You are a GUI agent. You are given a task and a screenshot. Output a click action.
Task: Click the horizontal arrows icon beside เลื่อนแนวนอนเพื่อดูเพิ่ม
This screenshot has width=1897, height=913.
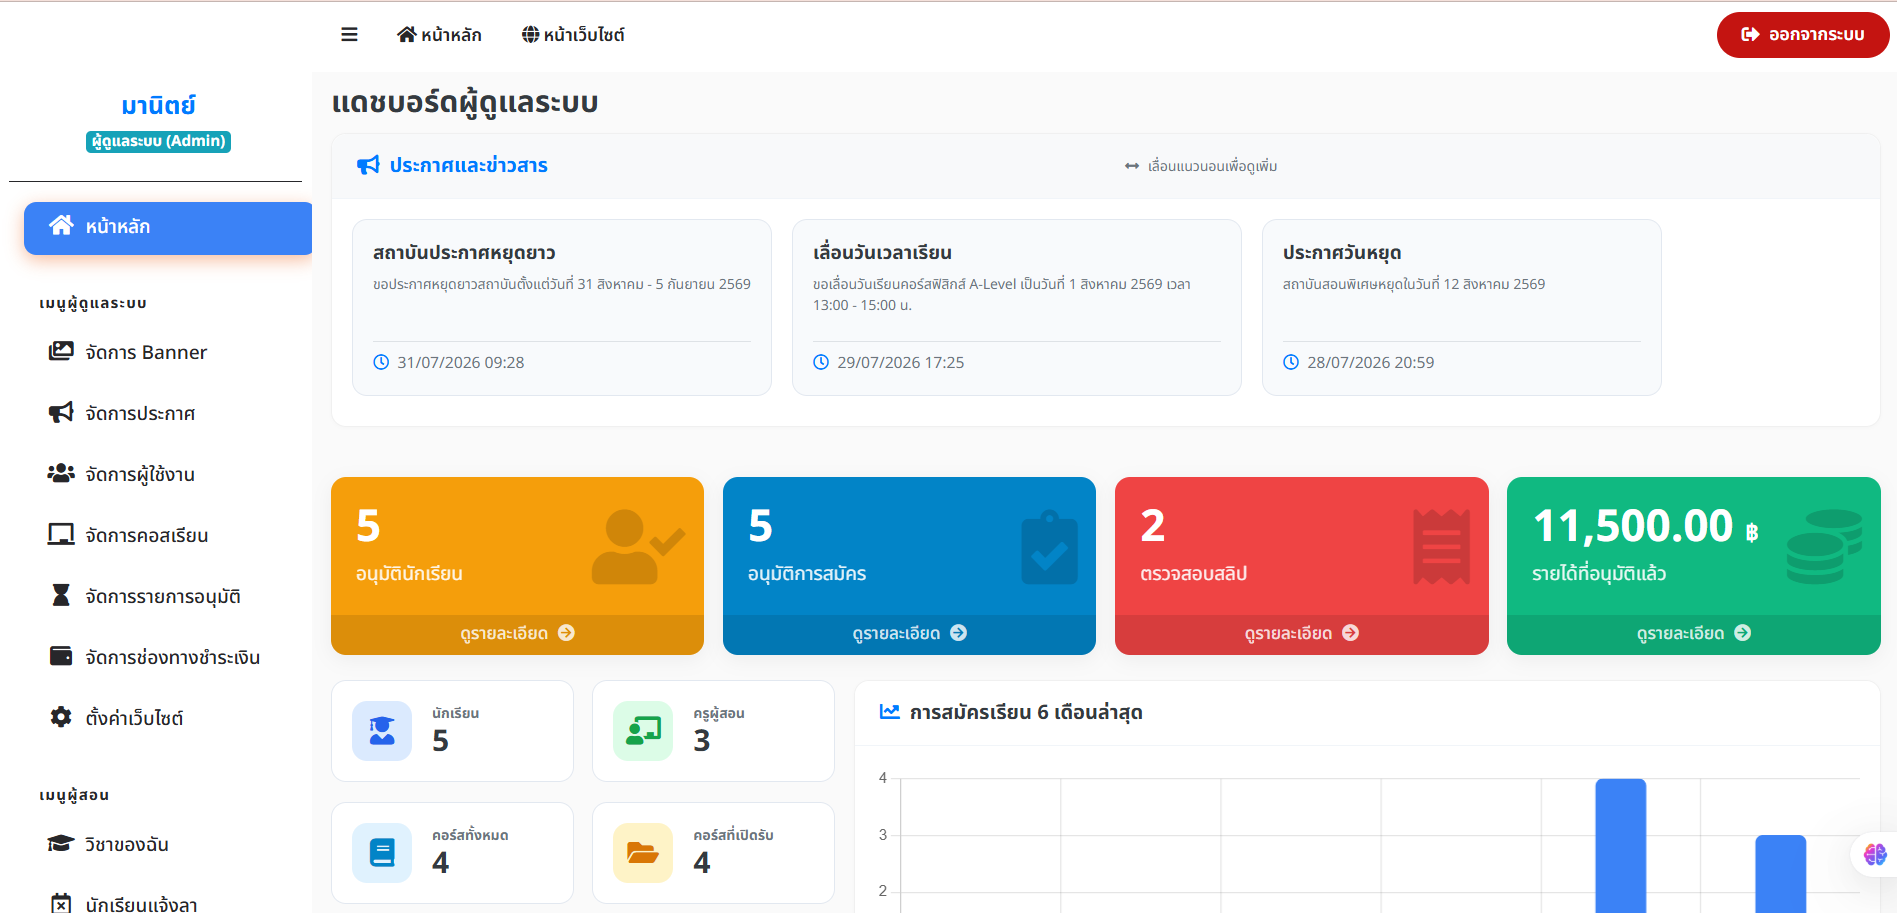(1132, 166)
